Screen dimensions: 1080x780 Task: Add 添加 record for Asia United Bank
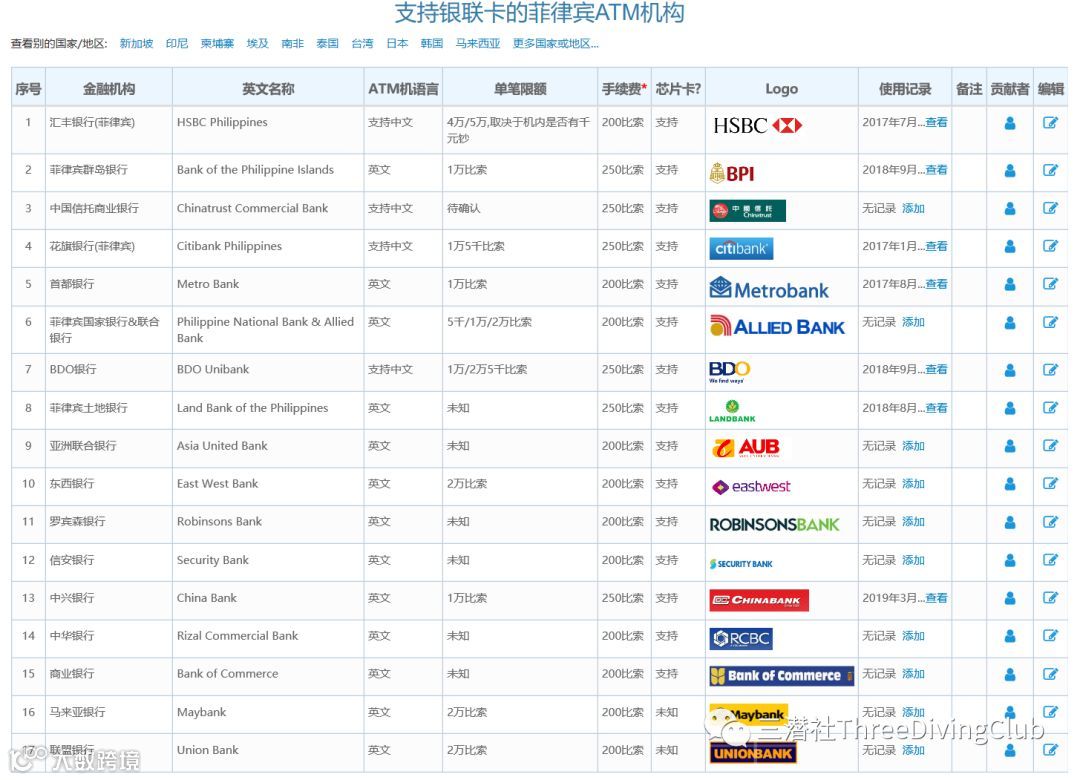click(913, 446)
